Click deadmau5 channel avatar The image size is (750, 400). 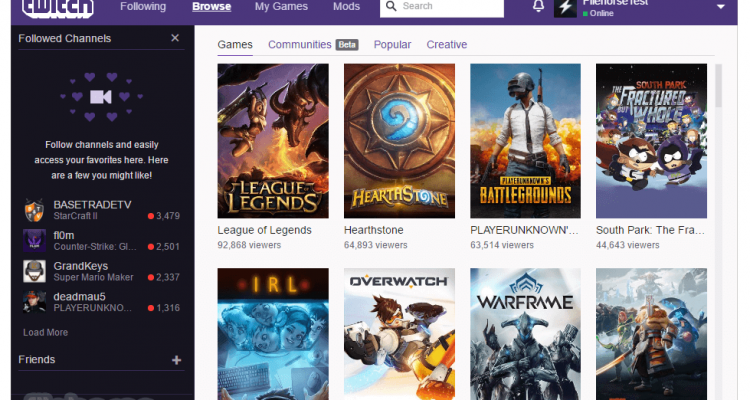tap(34, 302)
